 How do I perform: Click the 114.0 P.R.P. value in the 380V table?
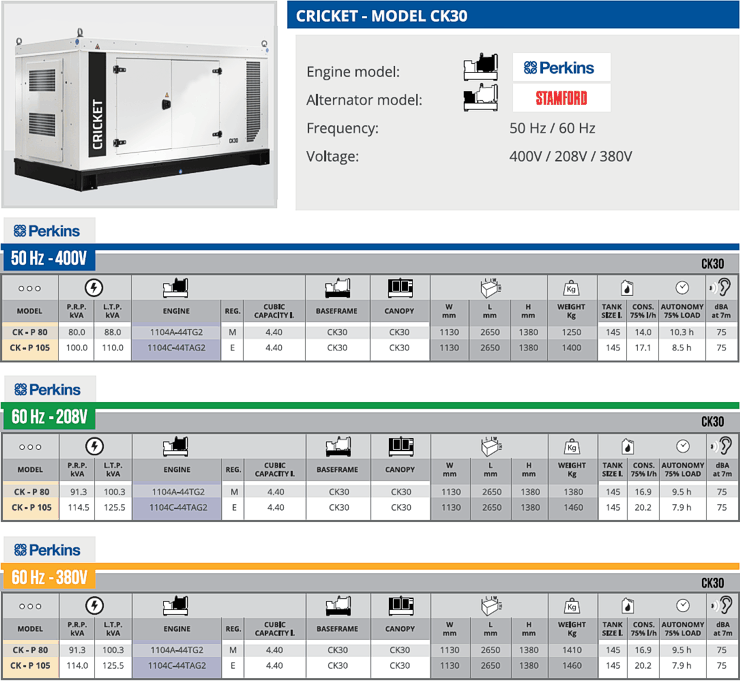coord(77,665)
